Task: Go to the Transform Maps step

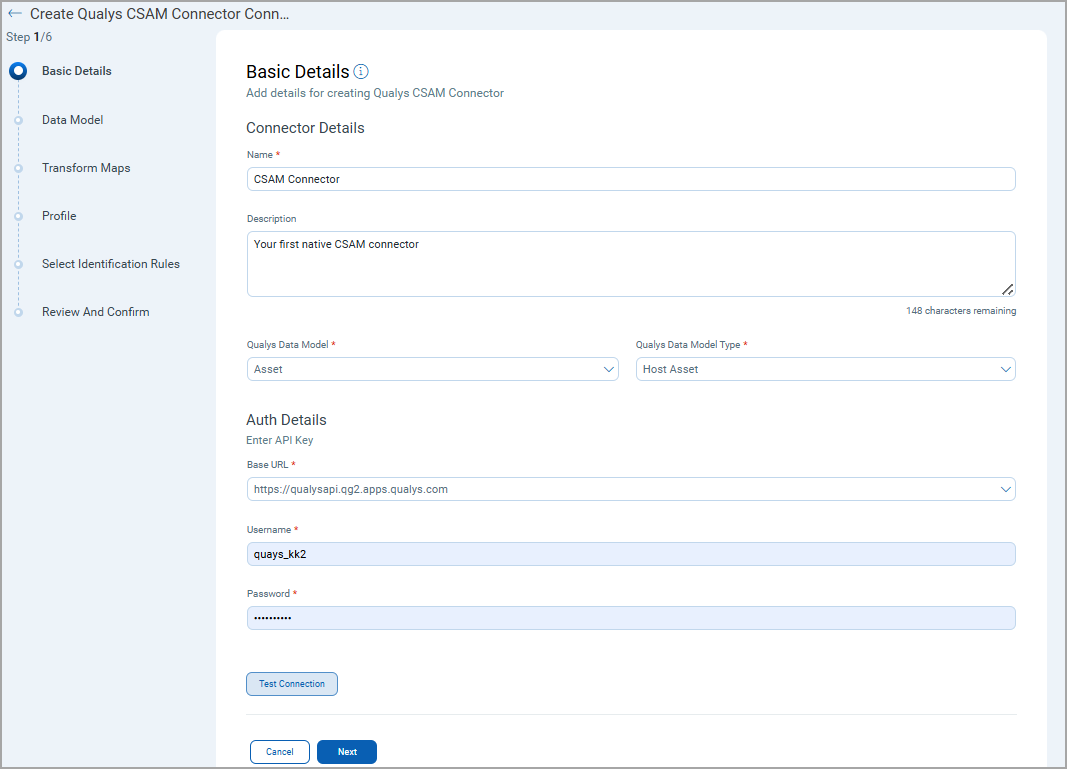Action: pyautogui.click(x=86, y=168)
